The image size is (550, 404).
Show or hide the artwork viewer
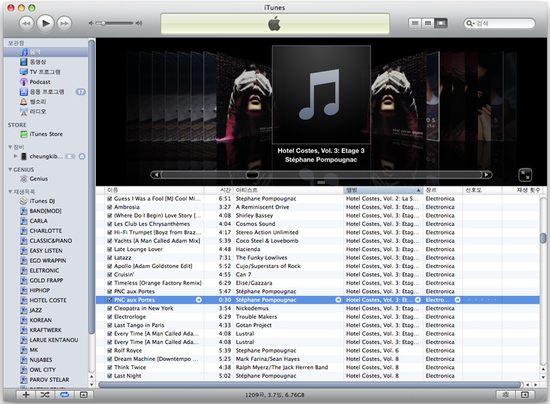click(83, 395)
